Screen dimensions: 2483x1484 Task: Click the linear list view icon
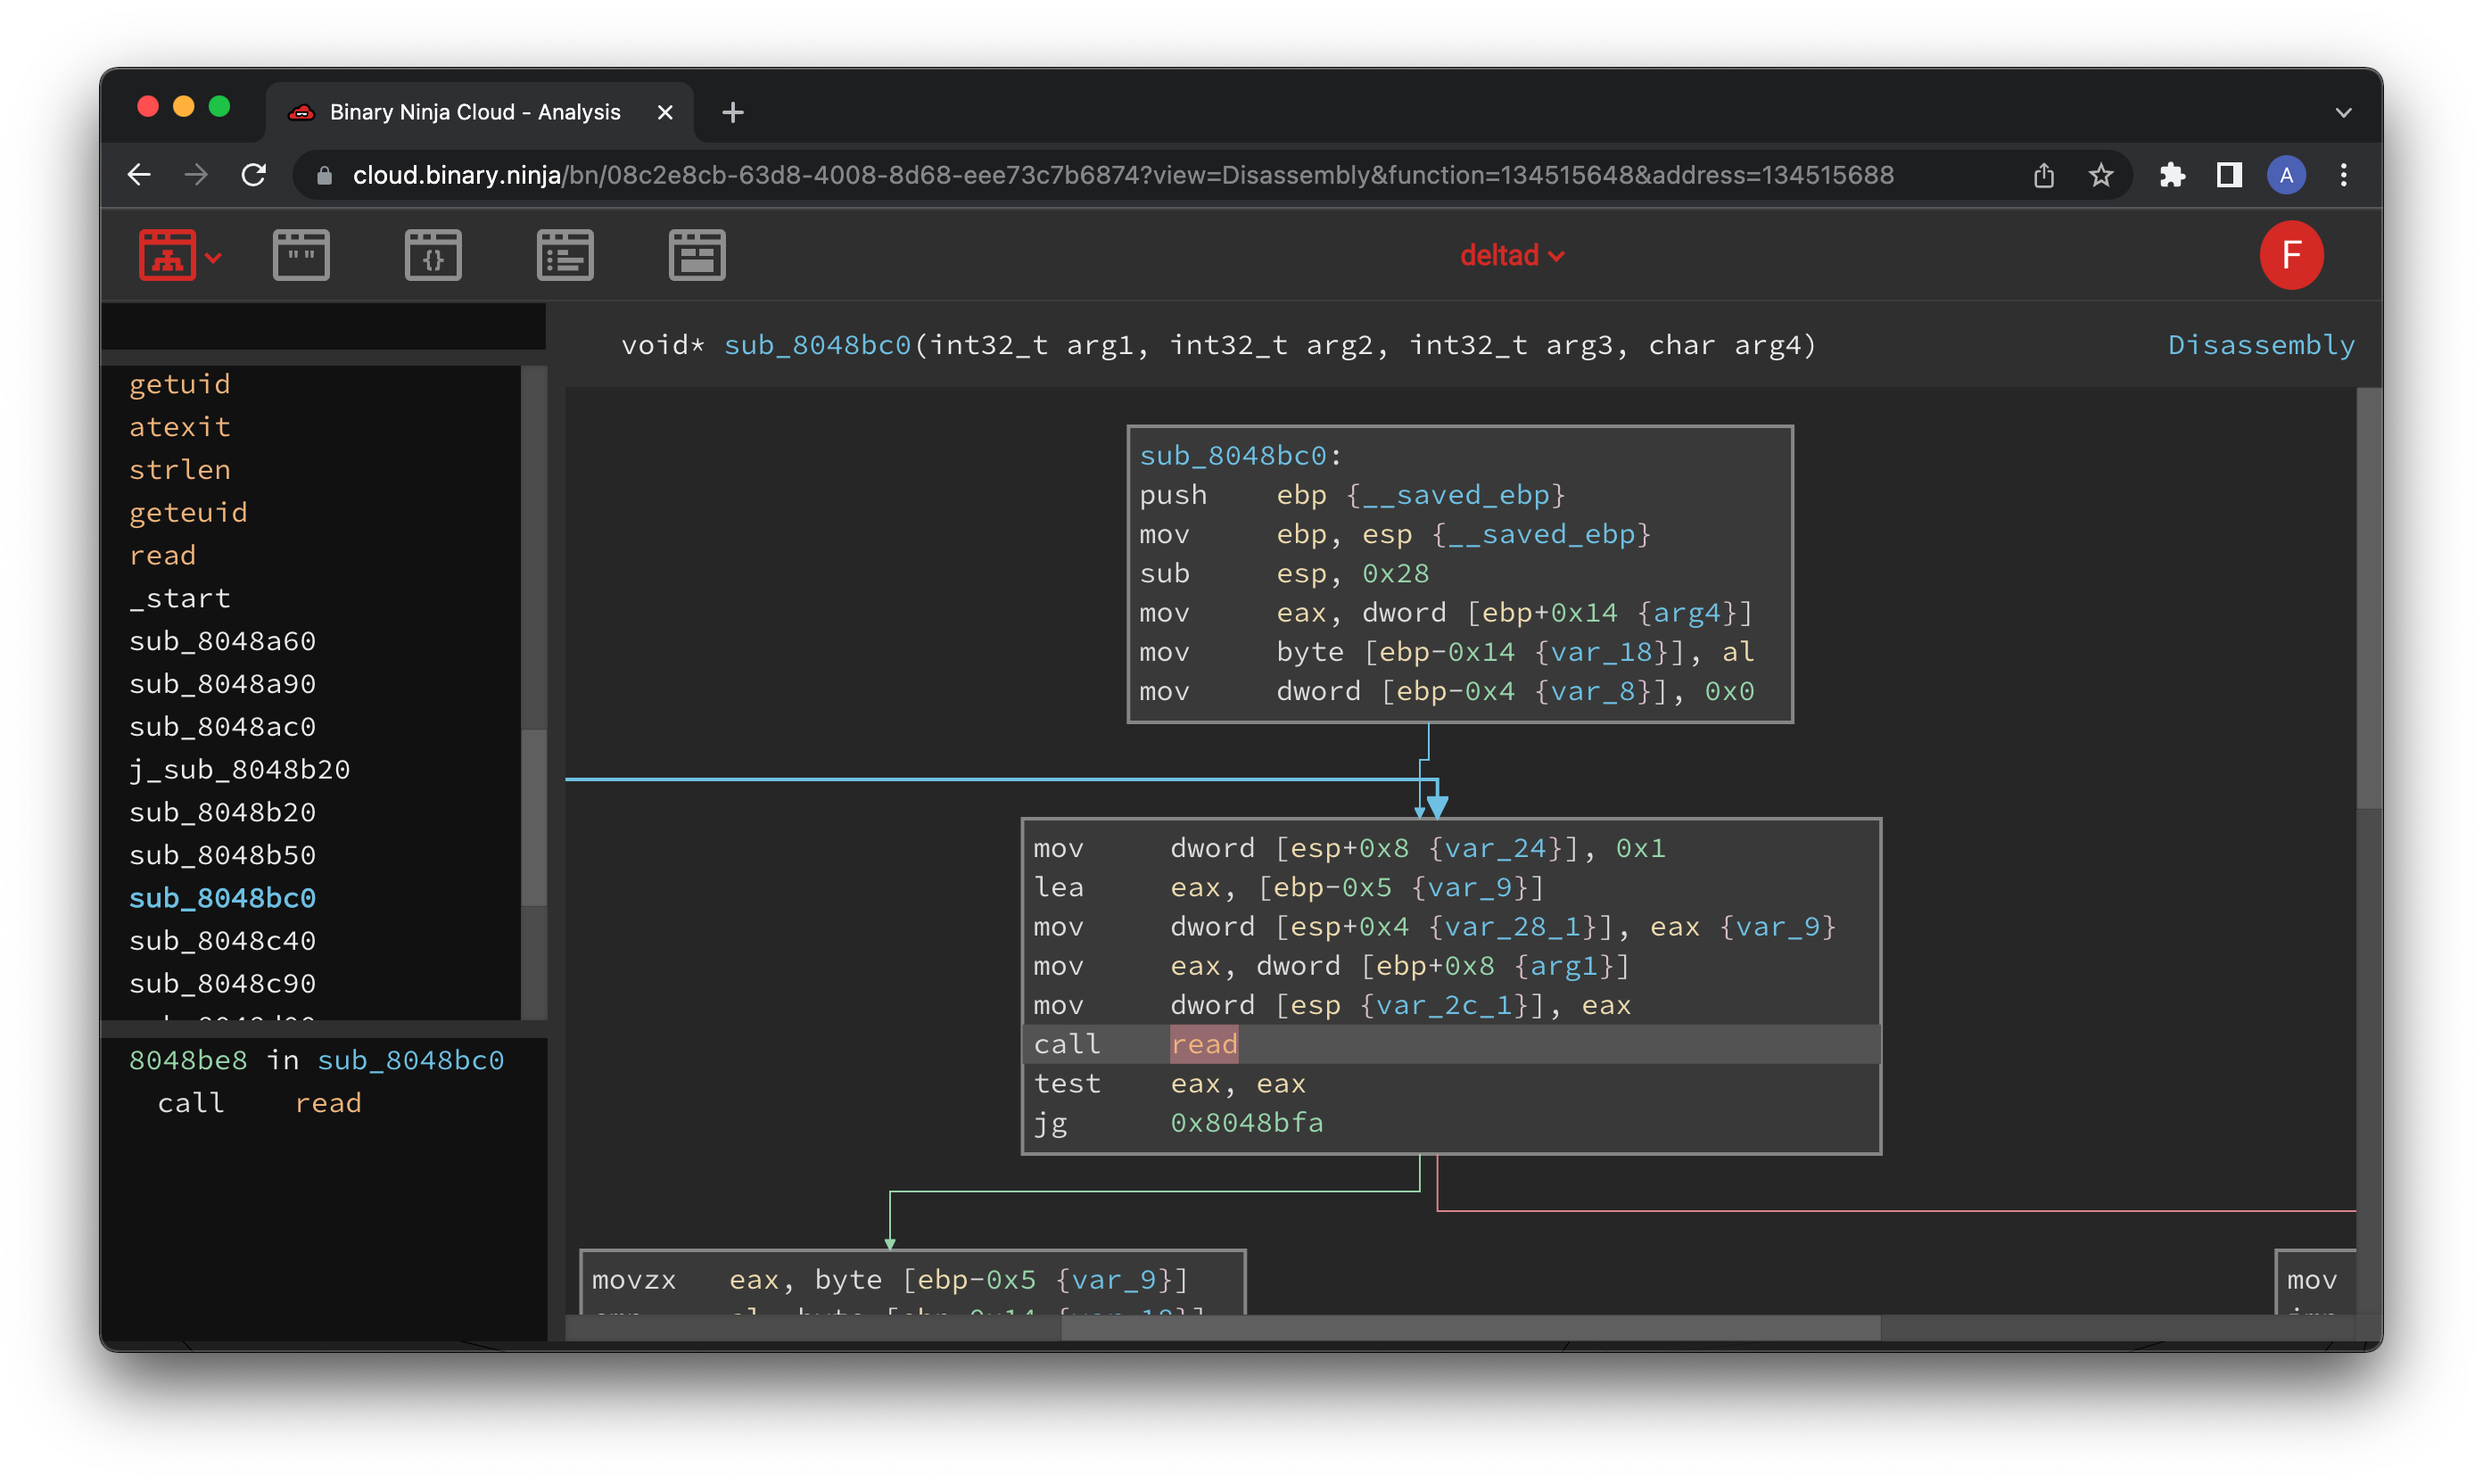coord(565,255)
